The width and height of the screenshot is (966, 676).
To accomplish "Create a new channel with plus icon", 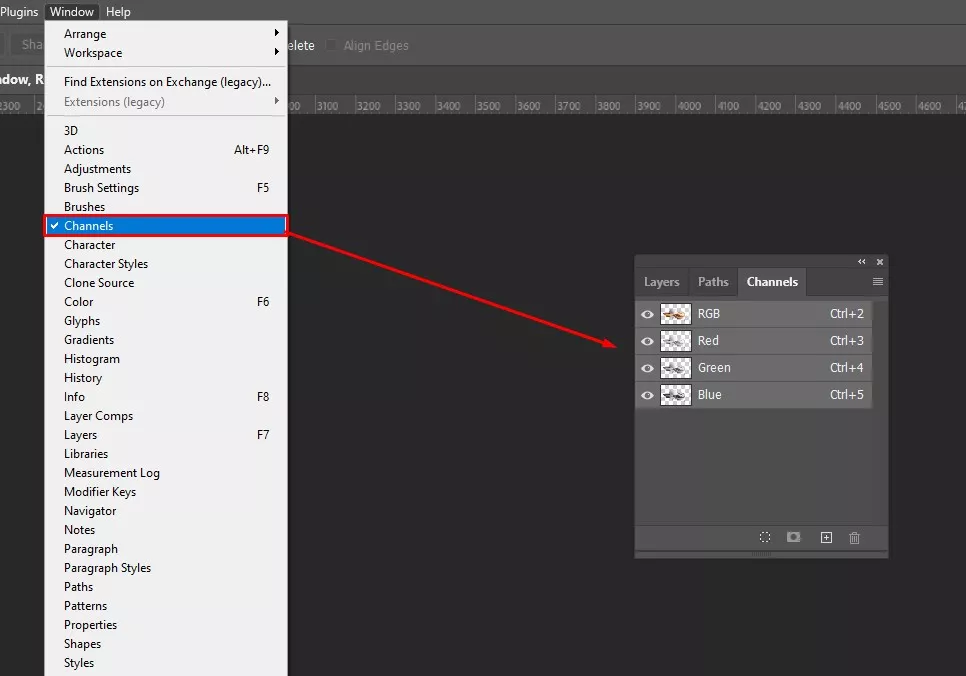I will coord(826,537).
